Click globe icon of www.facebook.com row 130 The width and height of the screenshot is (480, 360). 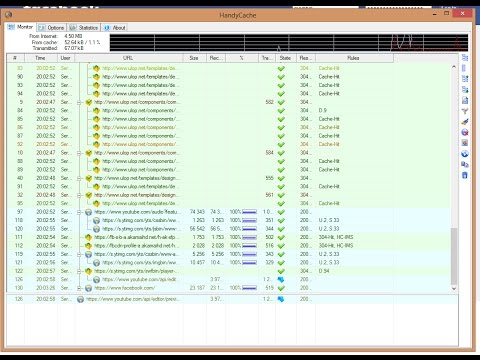pyautogui.click(x=88, y=288)
